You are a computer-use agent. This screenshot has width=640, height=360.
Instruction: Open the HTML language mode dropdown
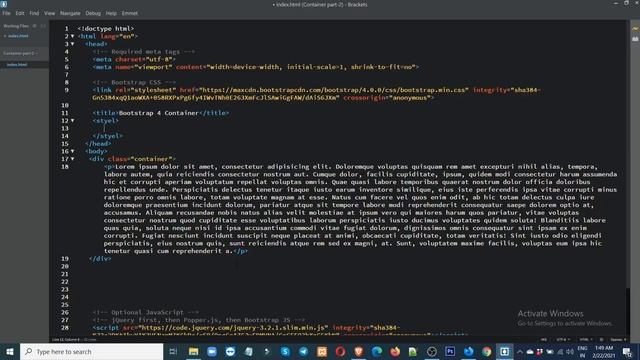click(x=586, y=340)
